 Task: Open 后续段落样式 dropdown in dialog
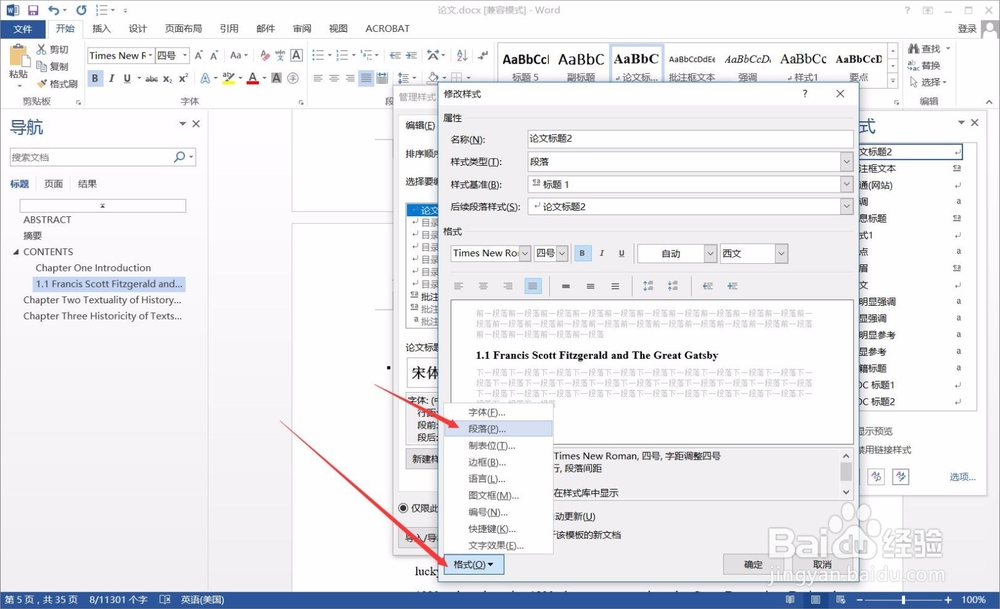click(846, 207)
